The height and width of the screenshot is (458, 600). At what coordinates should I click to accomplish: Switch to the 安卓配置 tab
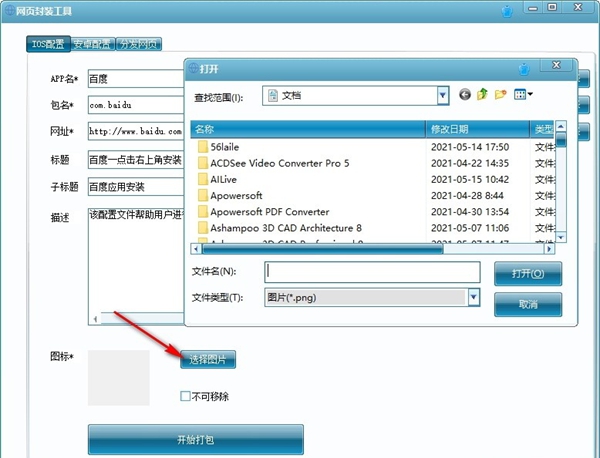93,44
